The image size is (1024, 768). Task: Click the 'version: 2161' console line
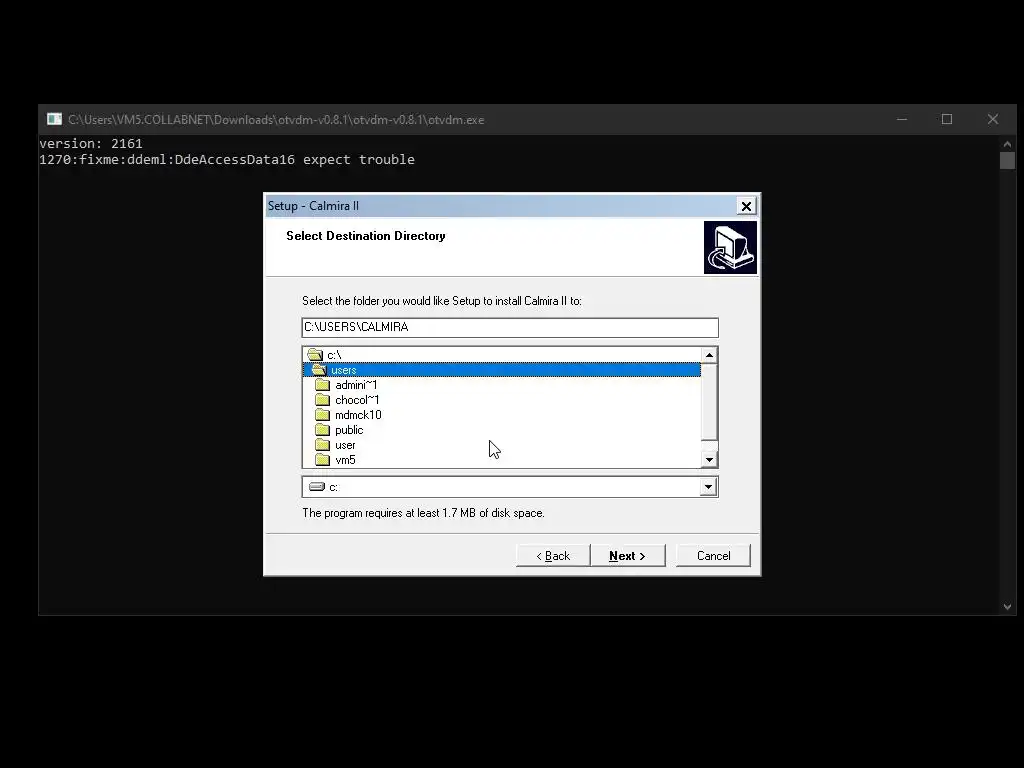91,144
